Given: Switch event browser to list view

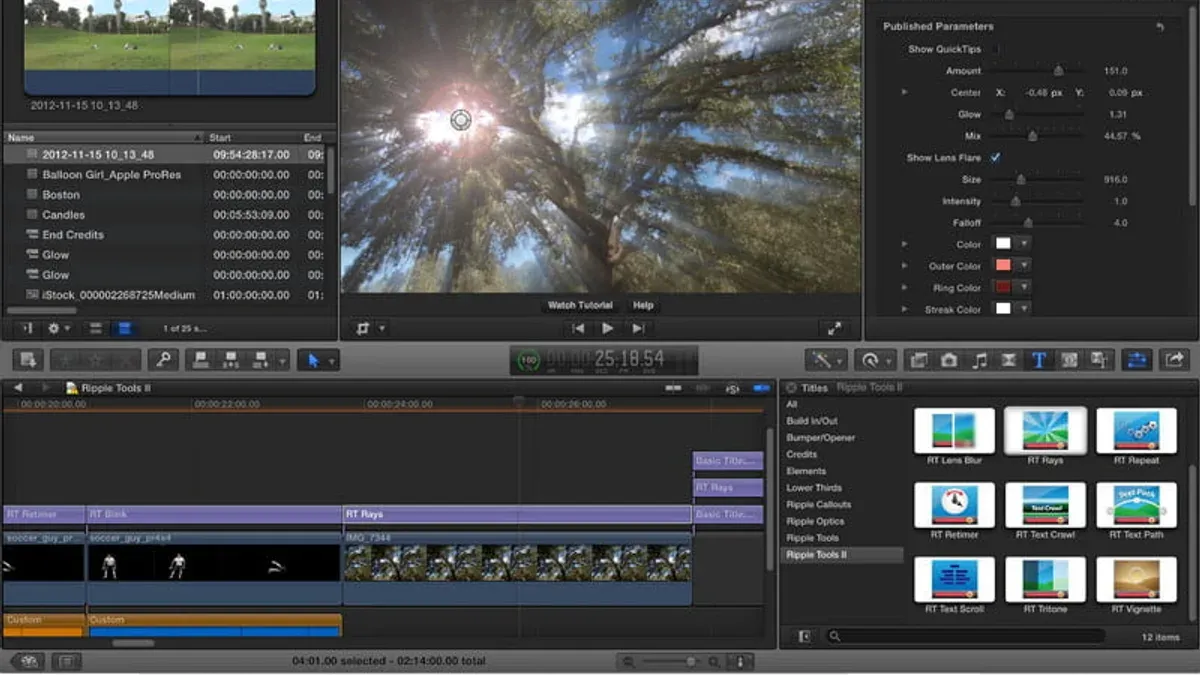Looking at the screenshot, I should [x=124, y=328].
